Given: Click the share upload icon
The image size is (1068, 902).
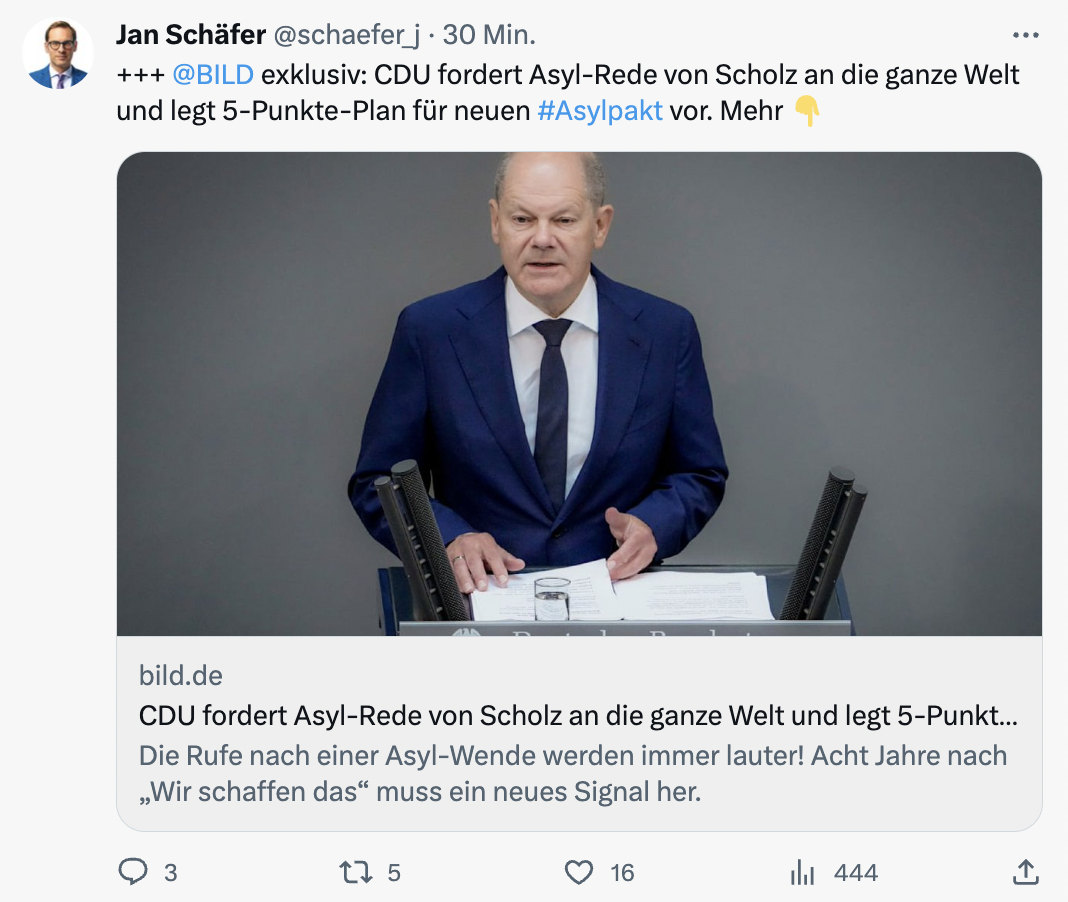Looking at the screenshot, I should pyautogui.click(x=1025, y=872).
